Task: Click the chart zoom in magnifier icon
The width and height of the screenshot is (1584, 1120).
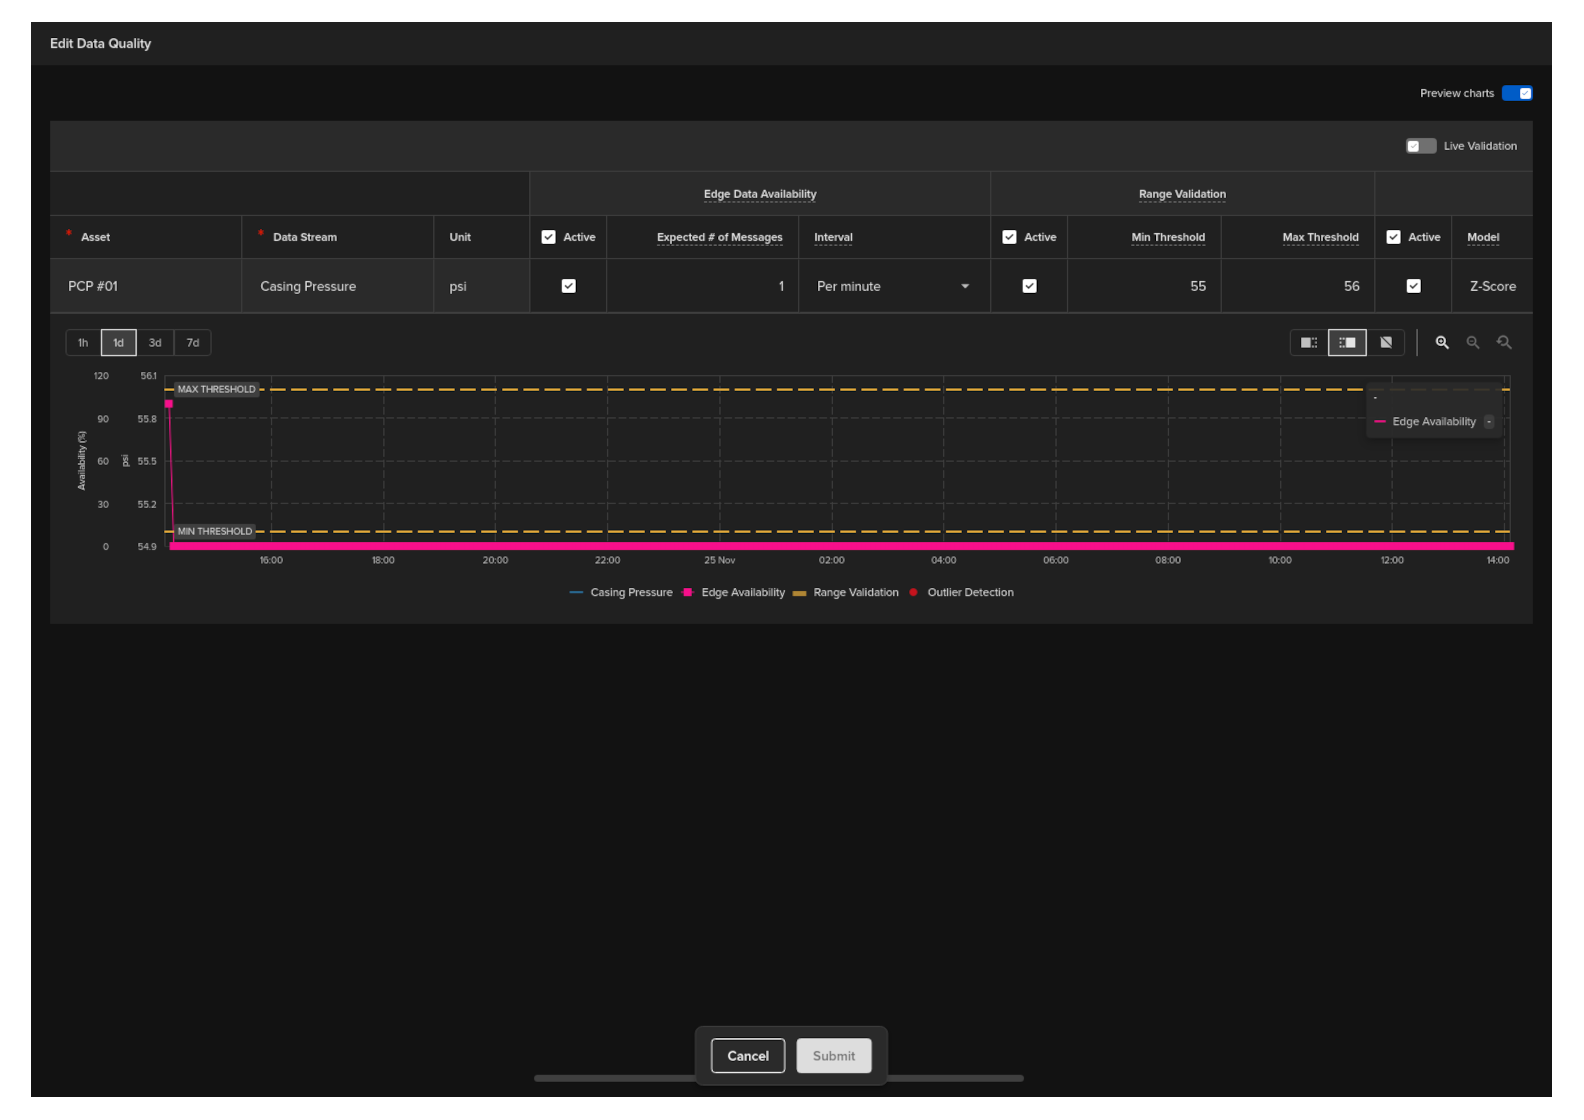Action: tap(1442, 343)
